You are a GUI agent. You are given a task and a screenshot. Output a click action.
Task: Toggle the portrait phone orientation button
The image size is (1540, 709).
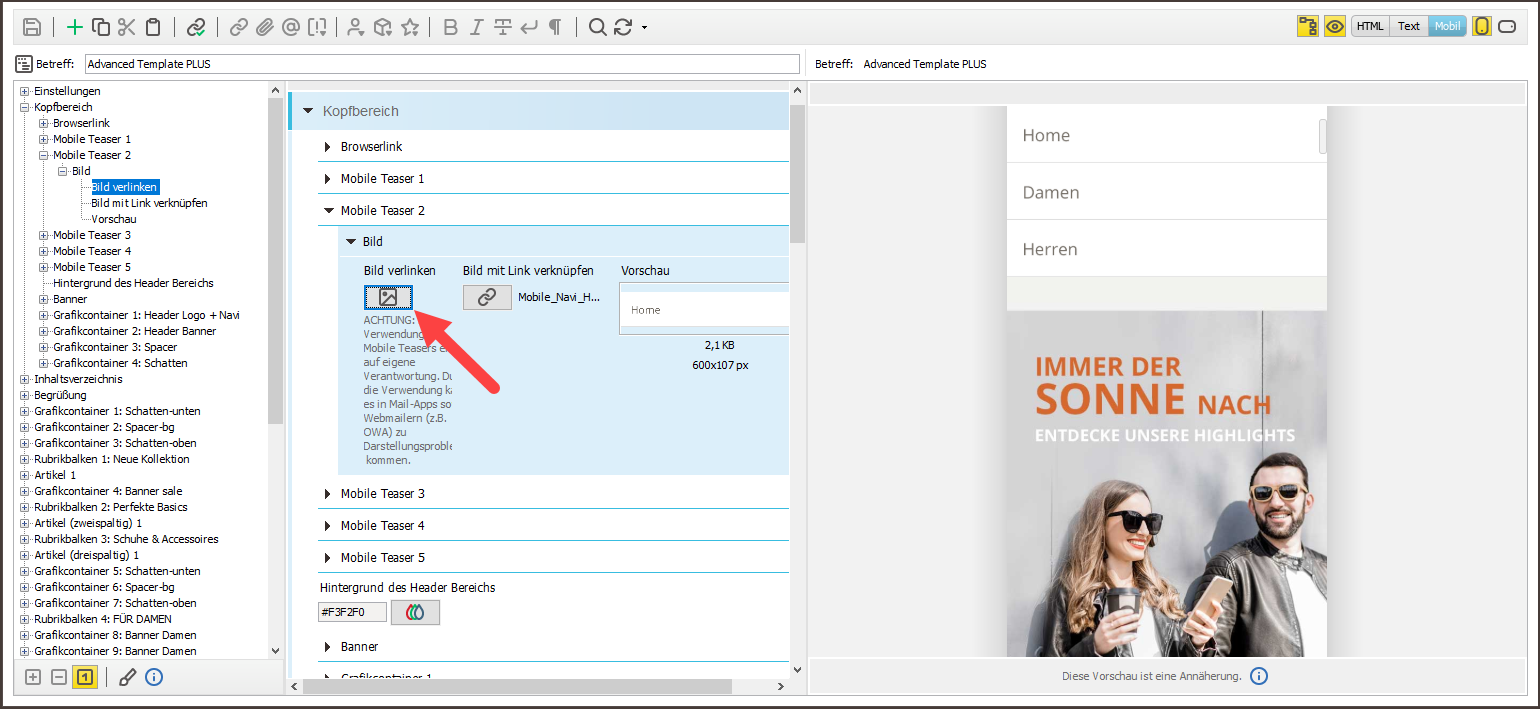1481,26
